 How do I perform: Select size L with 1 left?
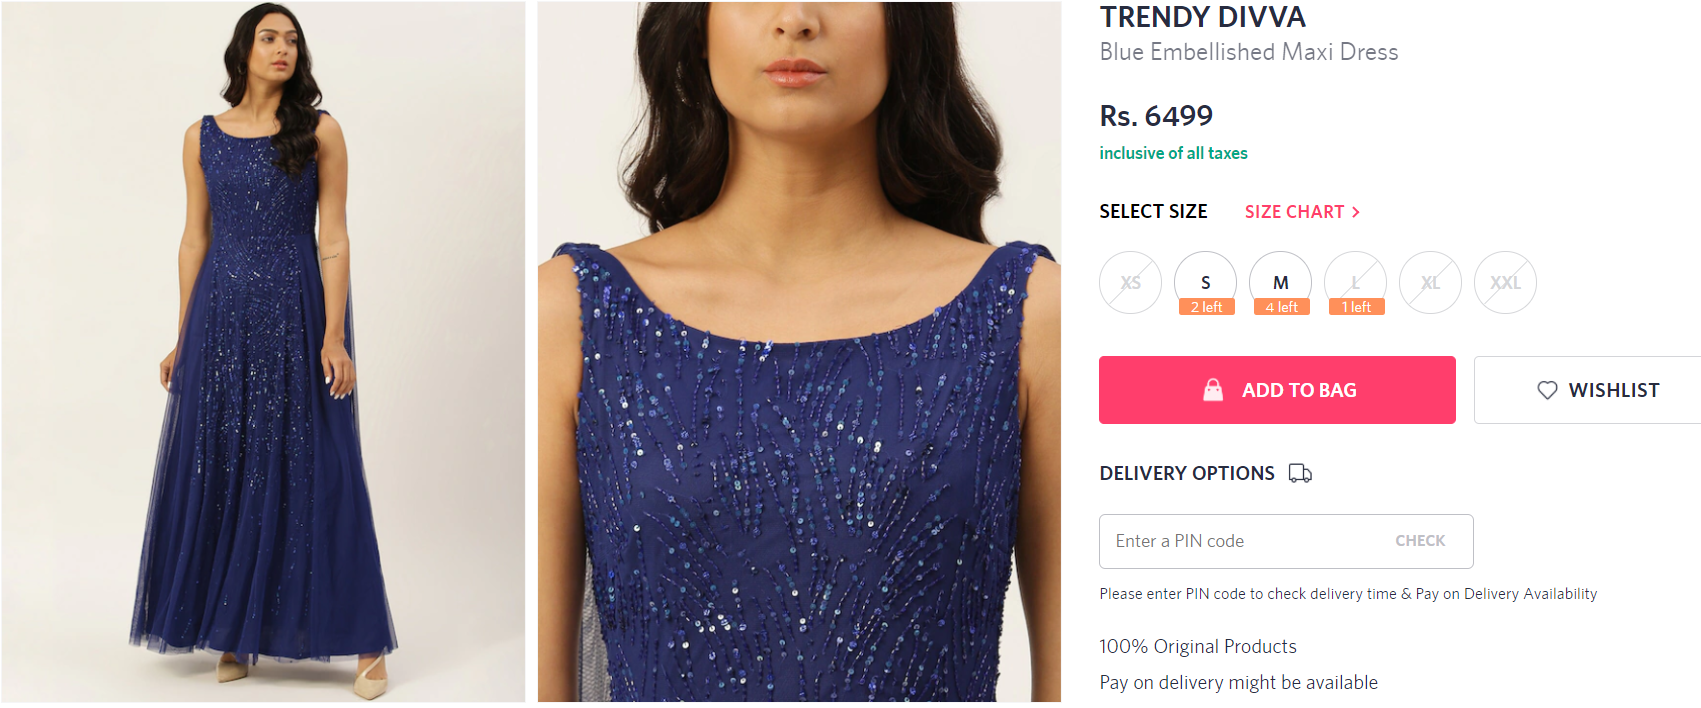[x=1355, y=282]
